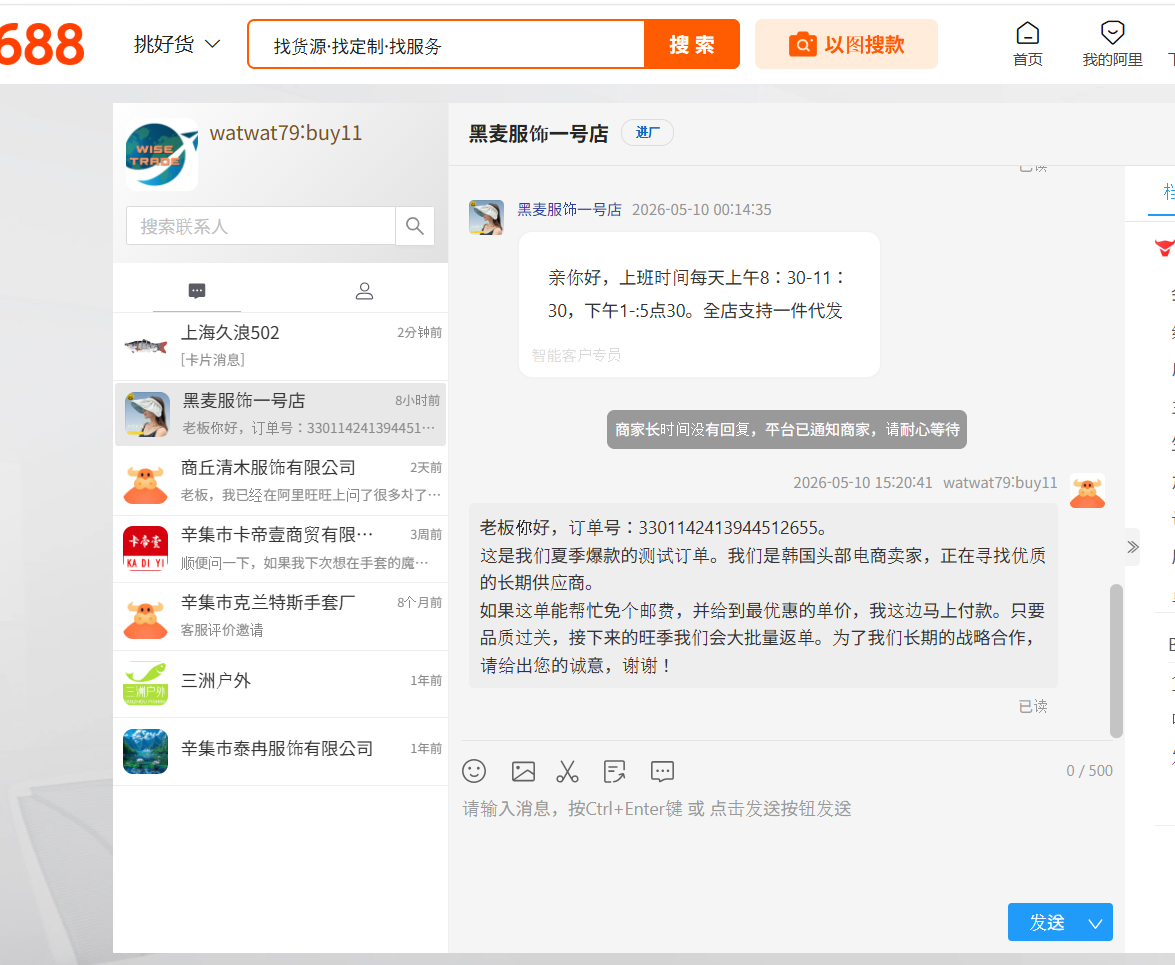Expand the 挑好货 dropdown

tap(177, 44)
